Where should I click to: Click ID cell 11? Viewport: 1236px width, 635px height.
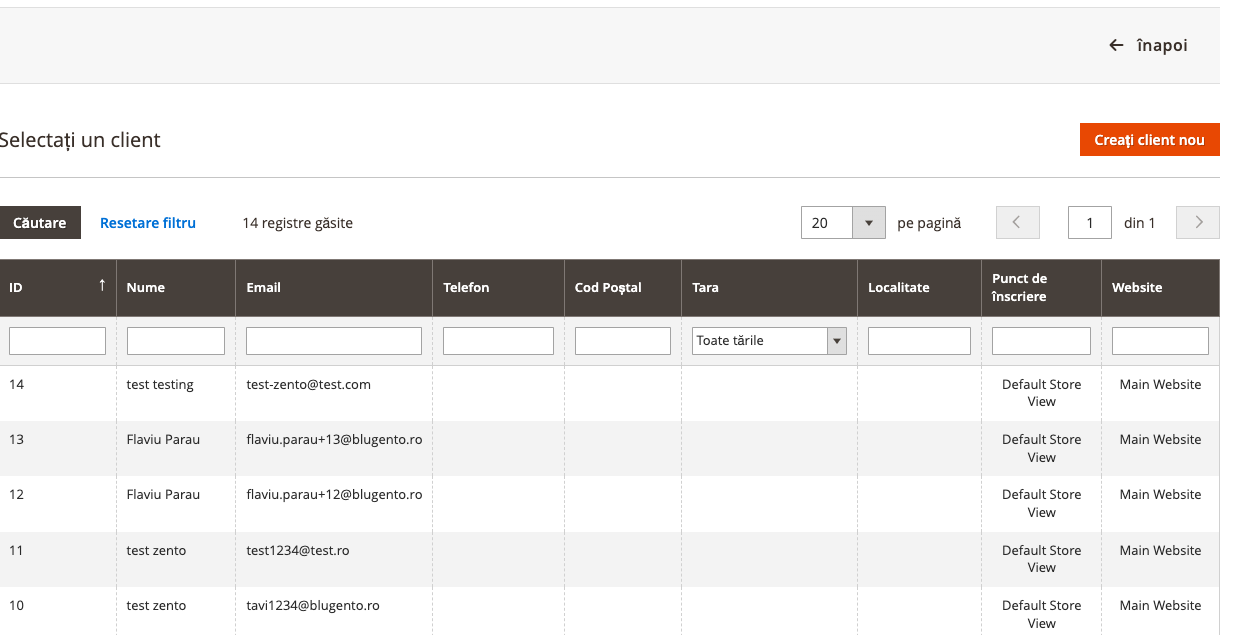17,551
